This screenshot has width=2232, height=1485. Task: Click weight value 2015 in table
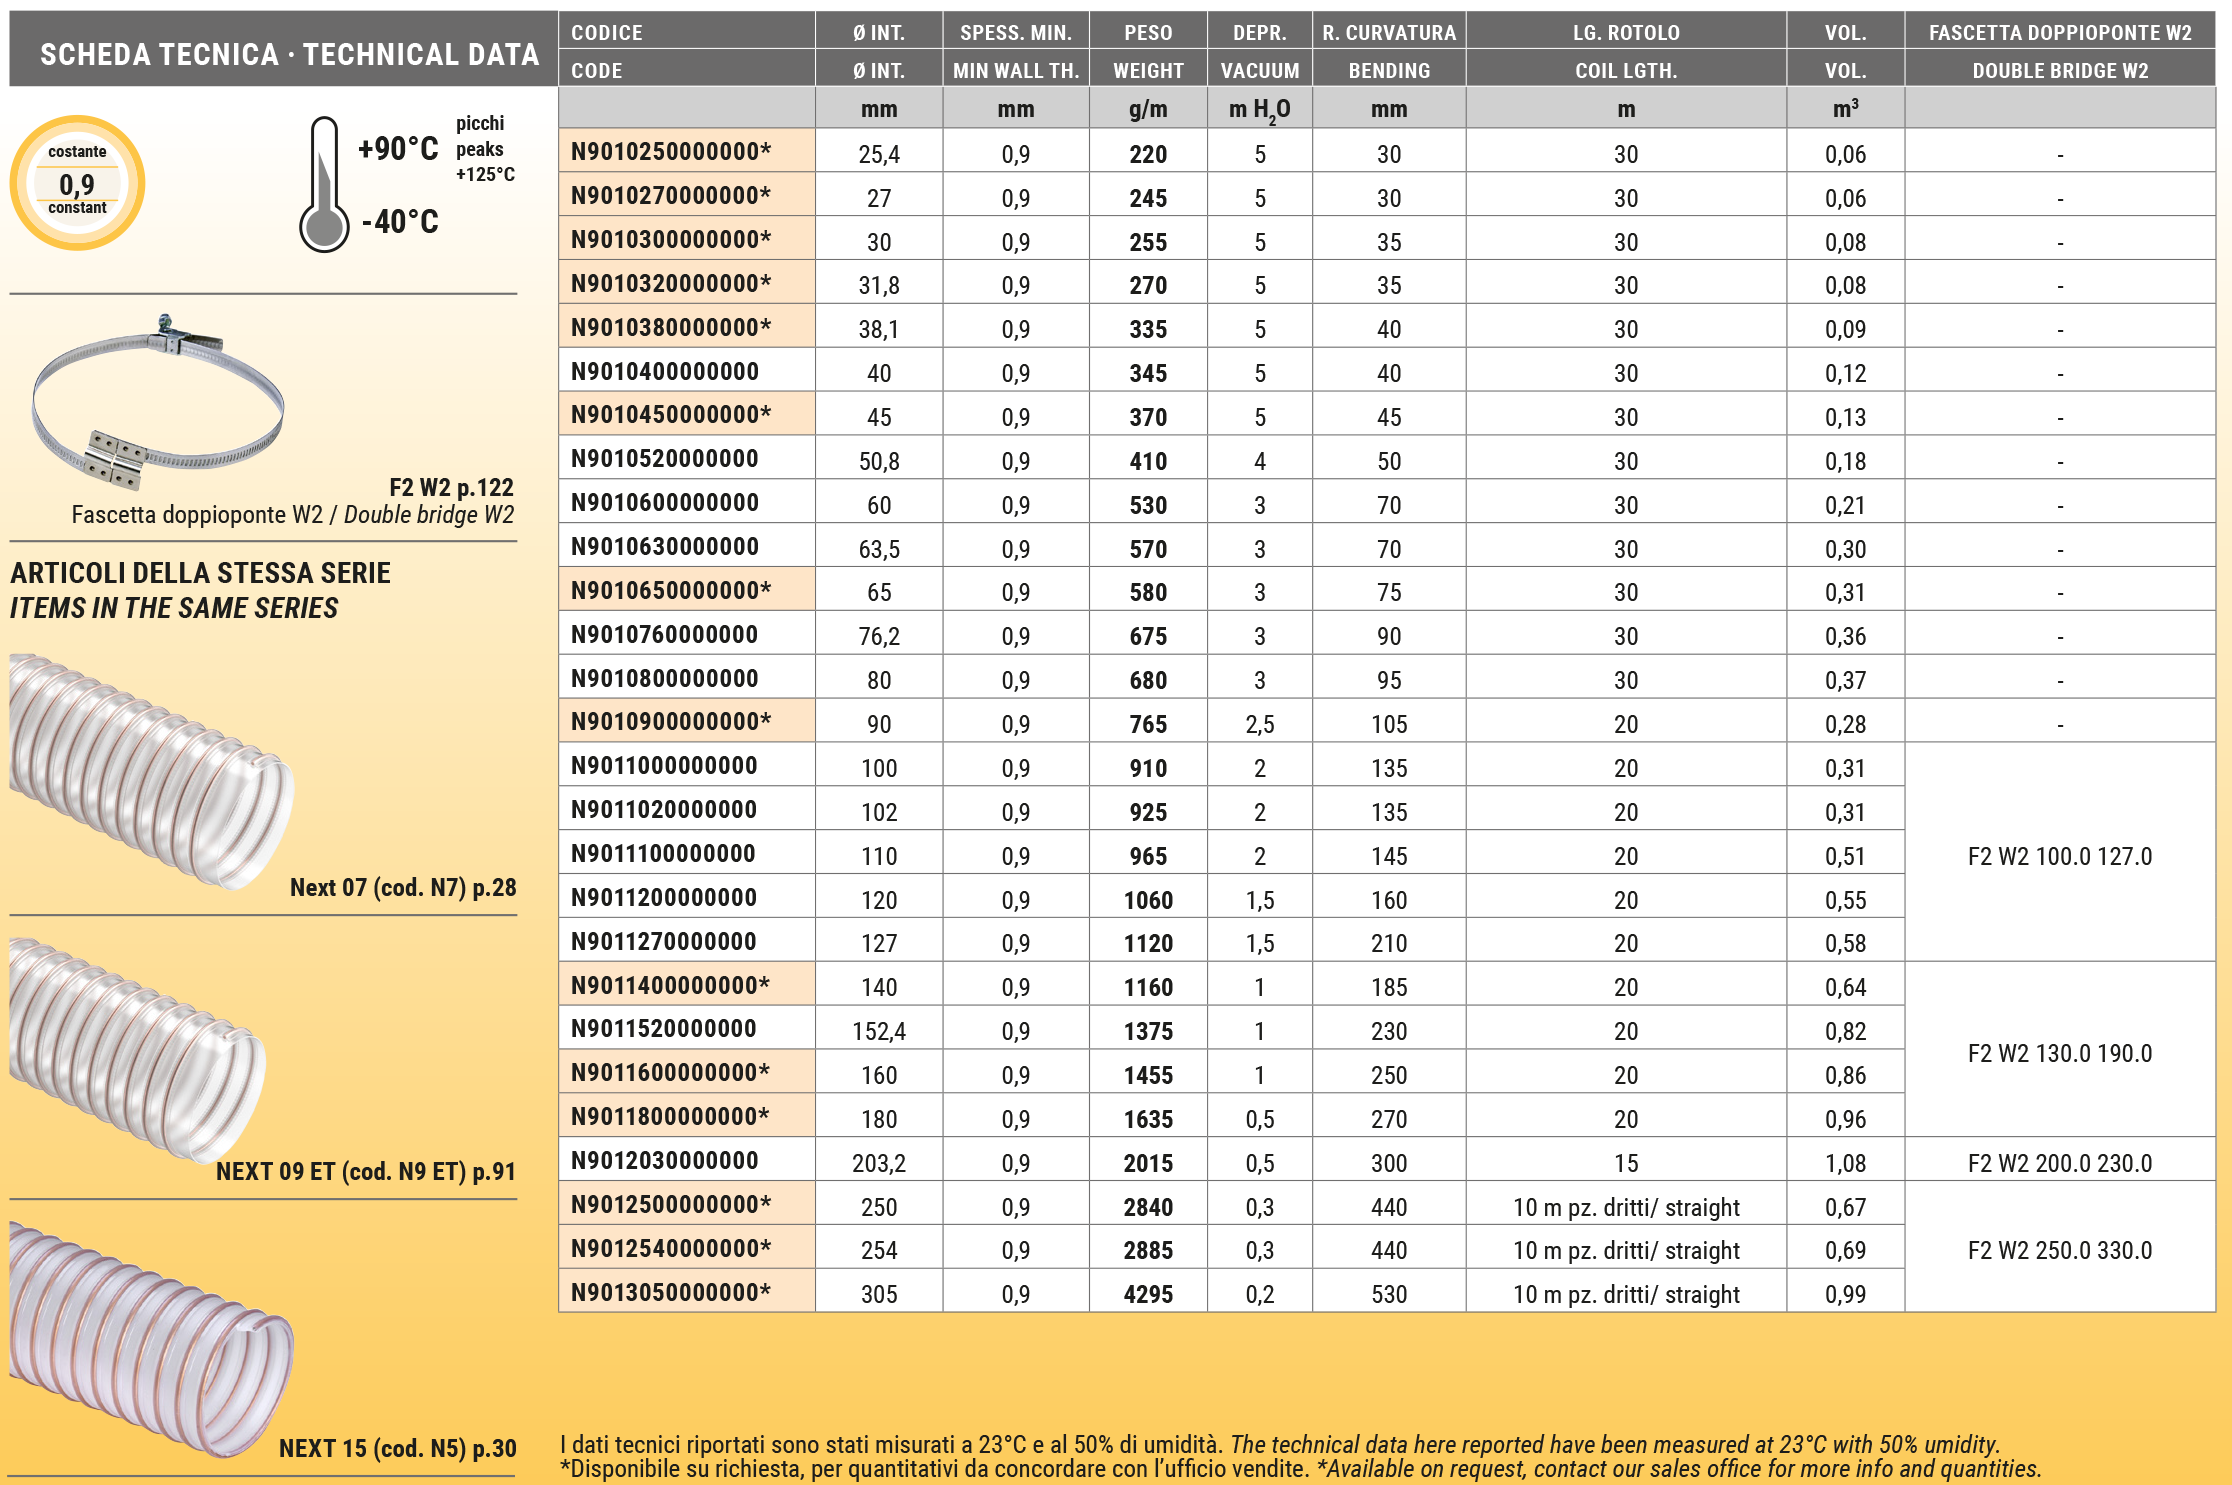click(1147, 1164)
